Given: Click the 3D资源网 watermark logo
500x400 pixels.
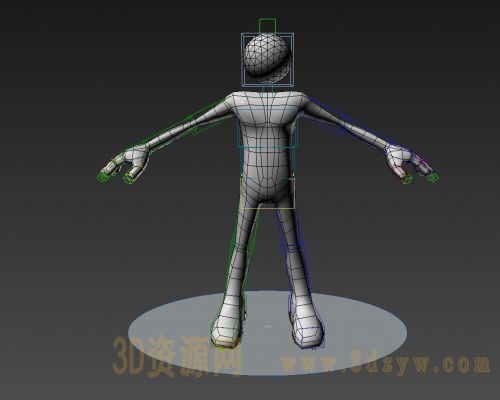Looking at the screenshot, I should (x=177, y=356).
